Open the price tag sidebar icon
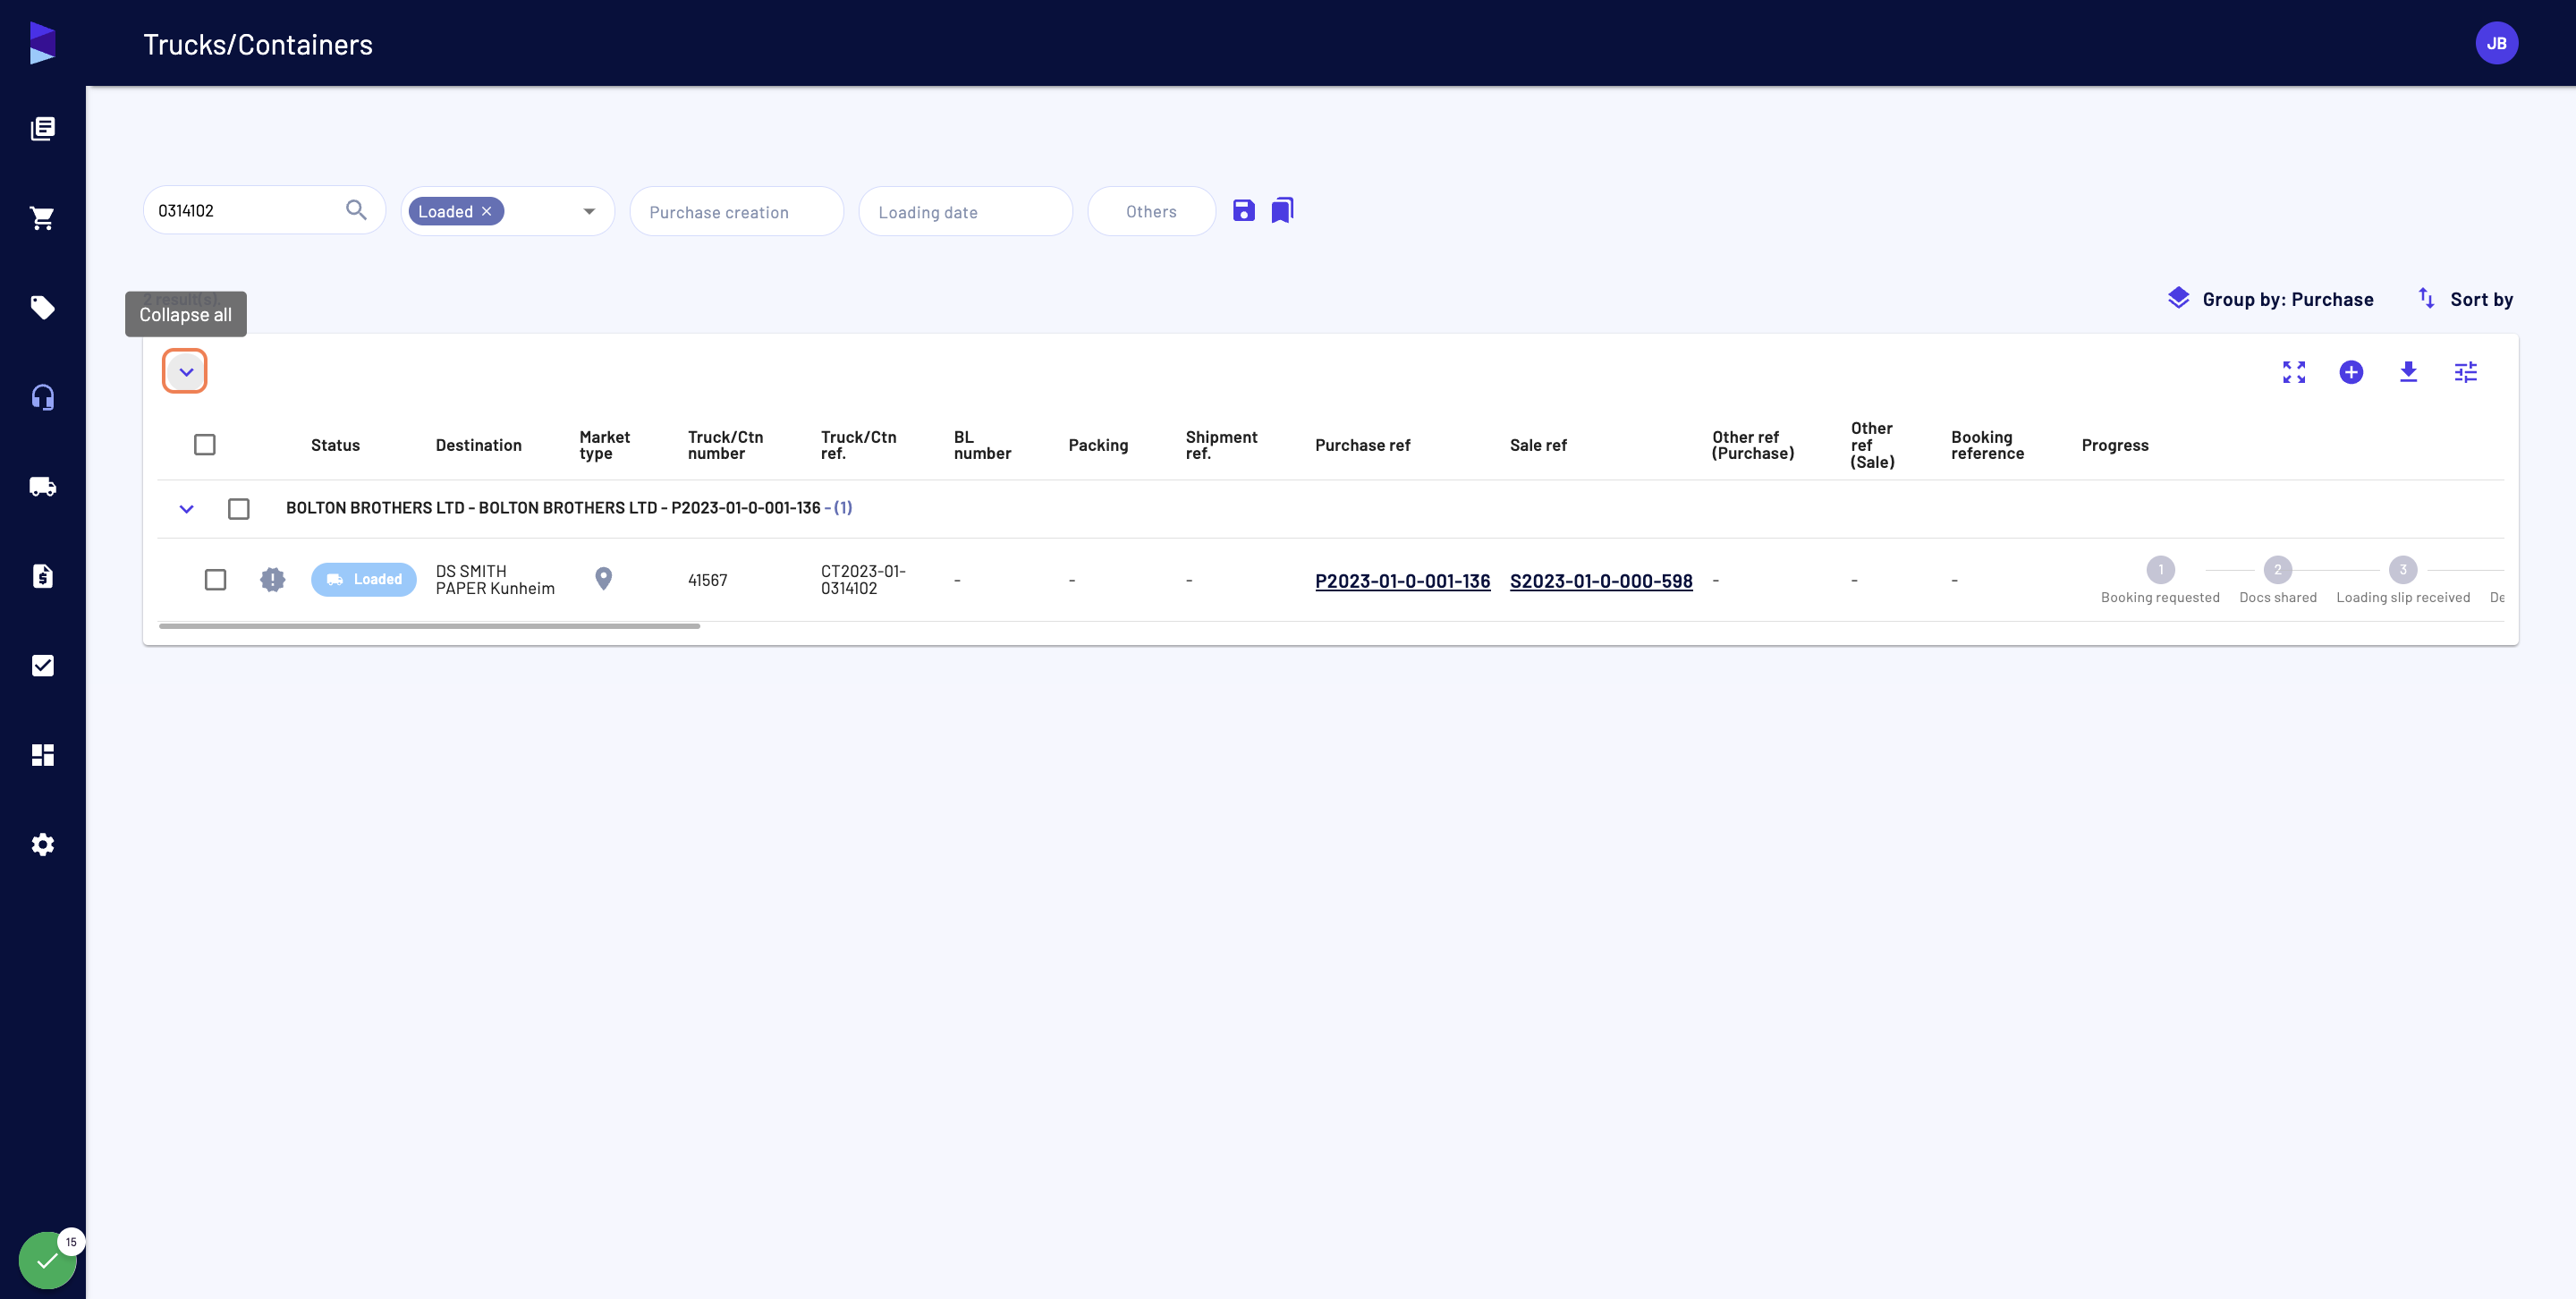Screen dimensions: 2576x1299 (x=42, y=307)
